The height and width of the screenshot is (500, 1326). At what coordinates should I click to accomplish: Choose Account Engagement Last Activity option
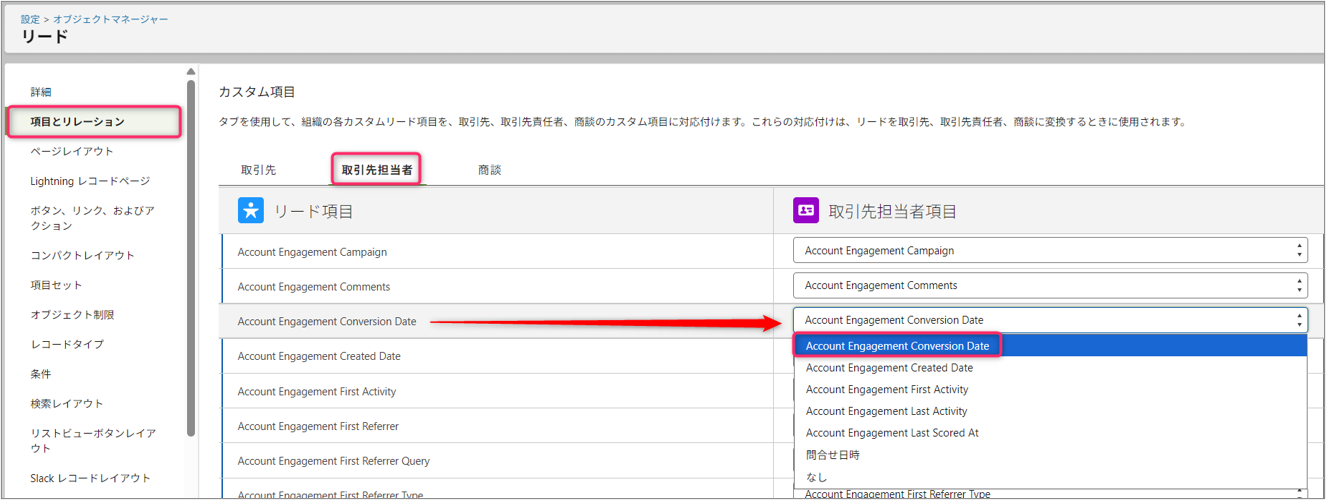coord(1050,411)
